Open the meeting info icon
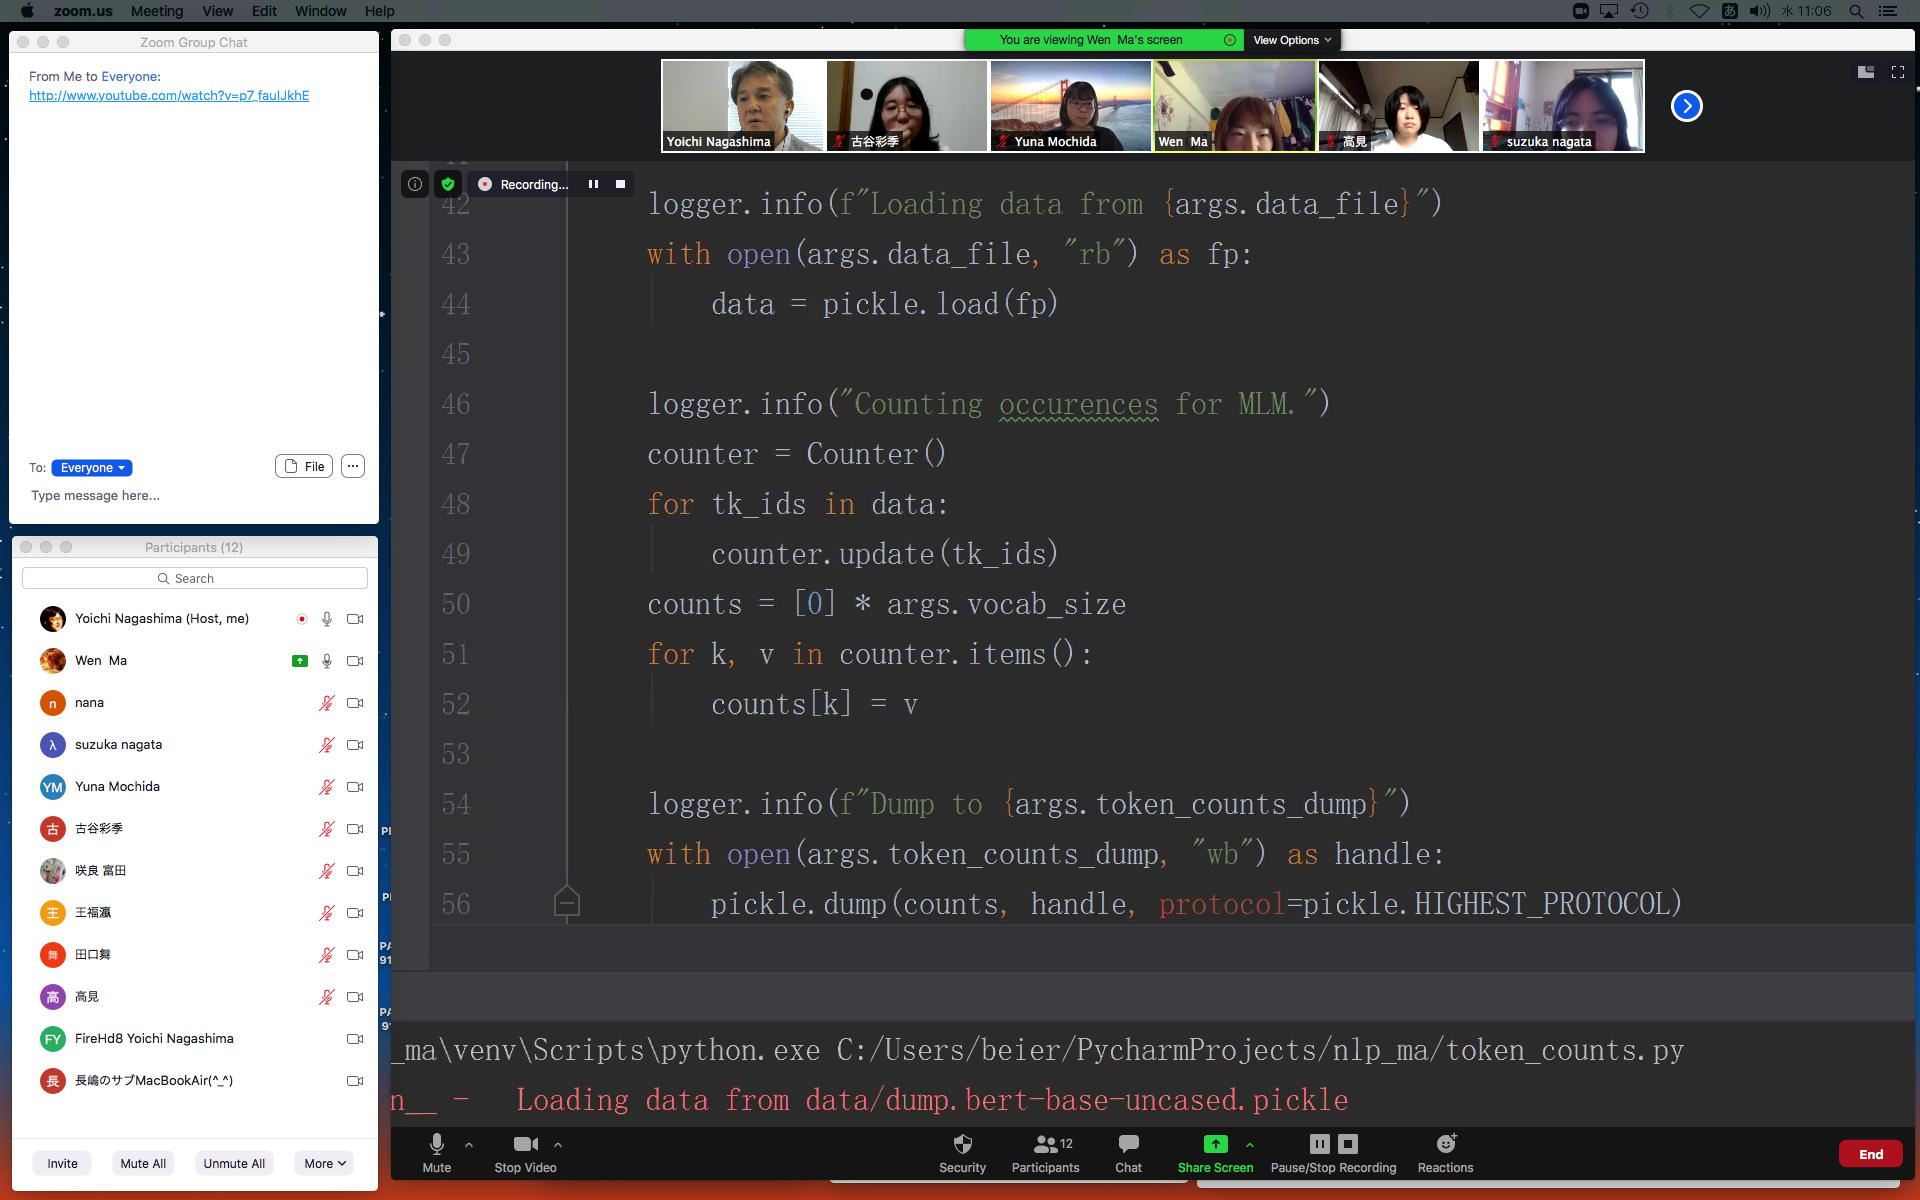Viewport: 1920px width, 1200px height. pos(415,184)
